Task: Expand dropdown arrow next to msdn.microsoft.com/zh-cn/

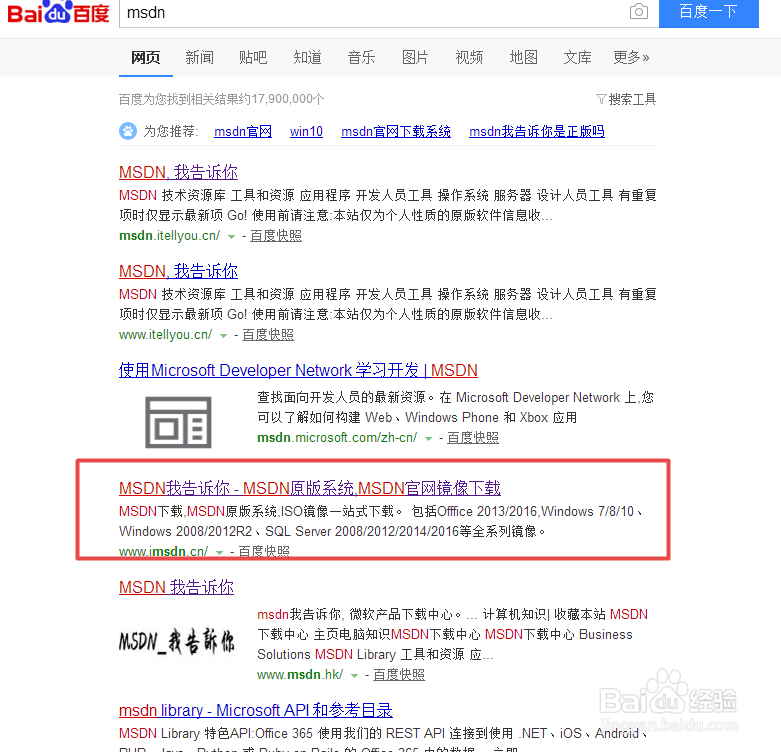Action: [428, 439]
